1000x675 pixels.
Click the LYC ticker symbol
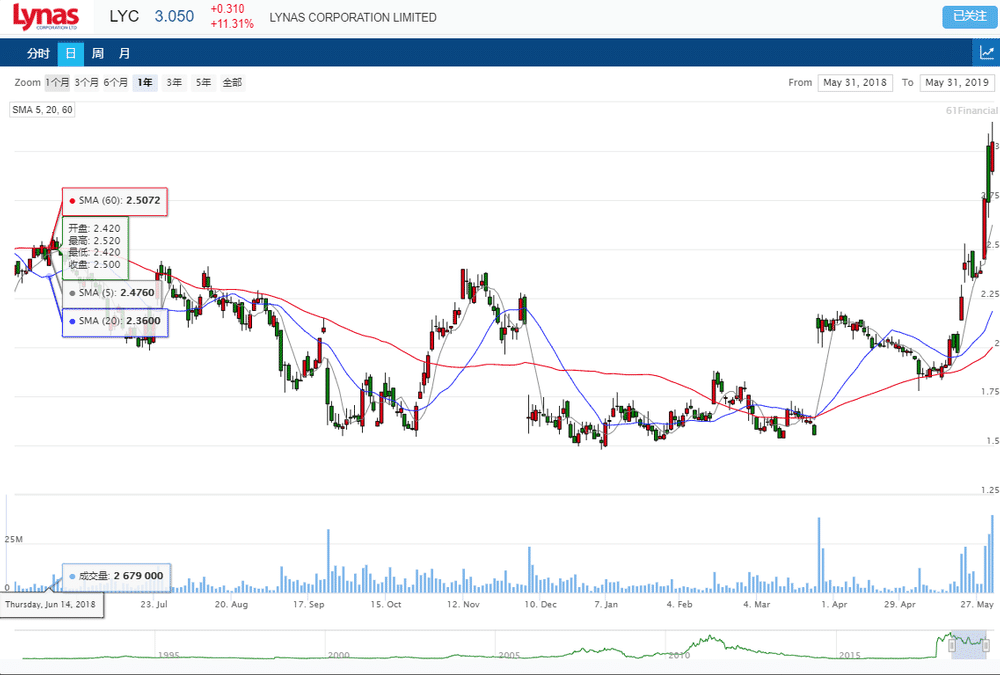coord(124,17)
